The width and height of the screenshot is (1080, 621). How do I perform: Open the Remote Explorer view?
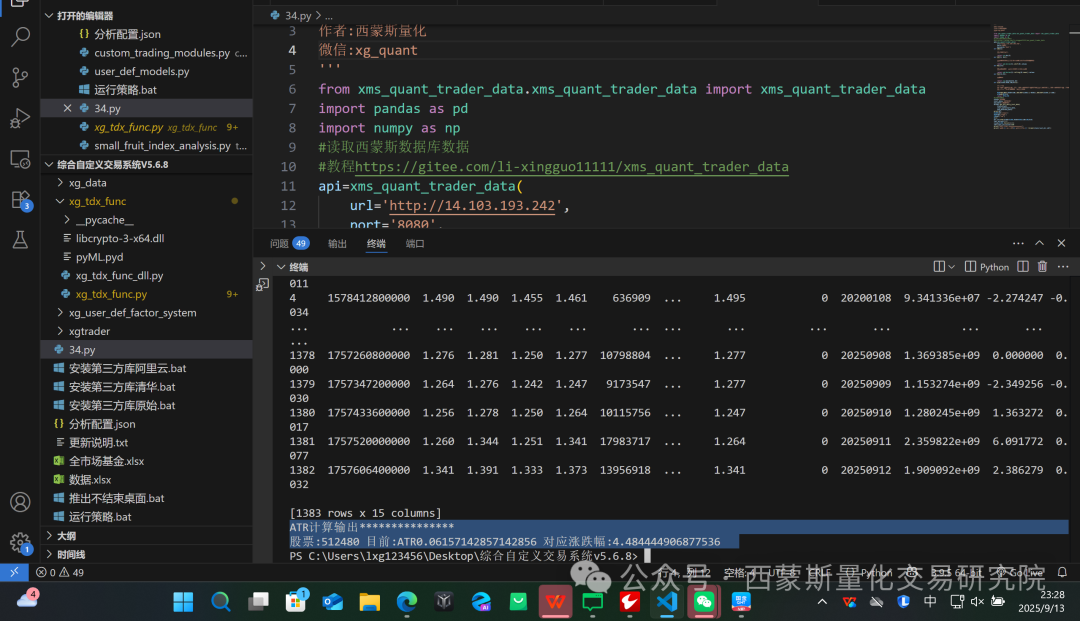click(21, 159)
